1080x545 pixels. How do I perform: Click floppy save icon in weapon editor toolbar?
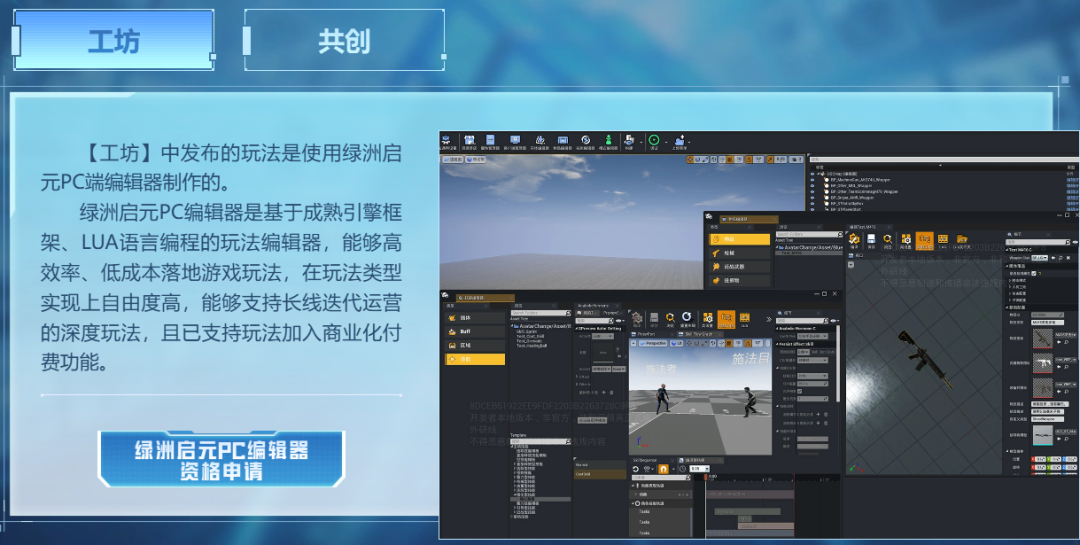(871, 239)
